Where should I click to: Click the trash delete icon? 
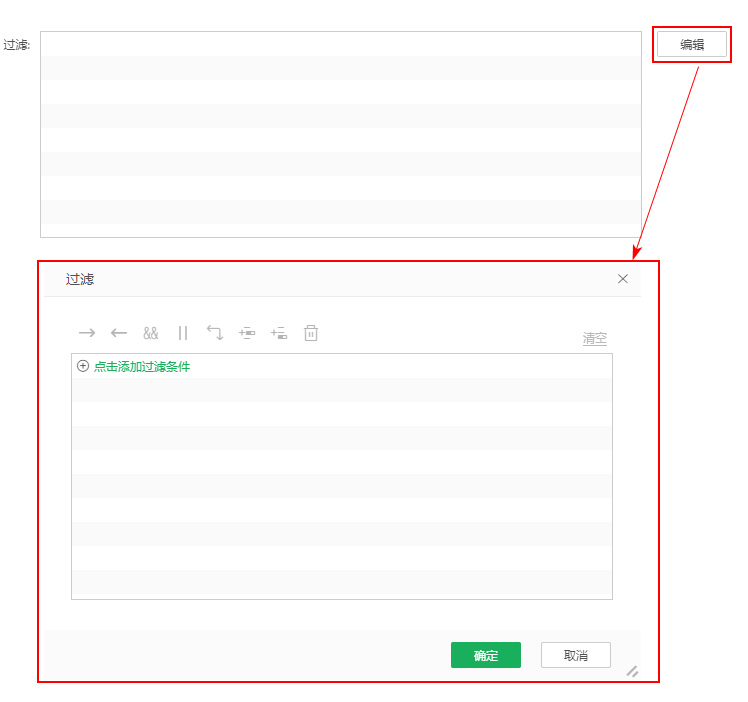pyautogui.click(x=311, y=333)
